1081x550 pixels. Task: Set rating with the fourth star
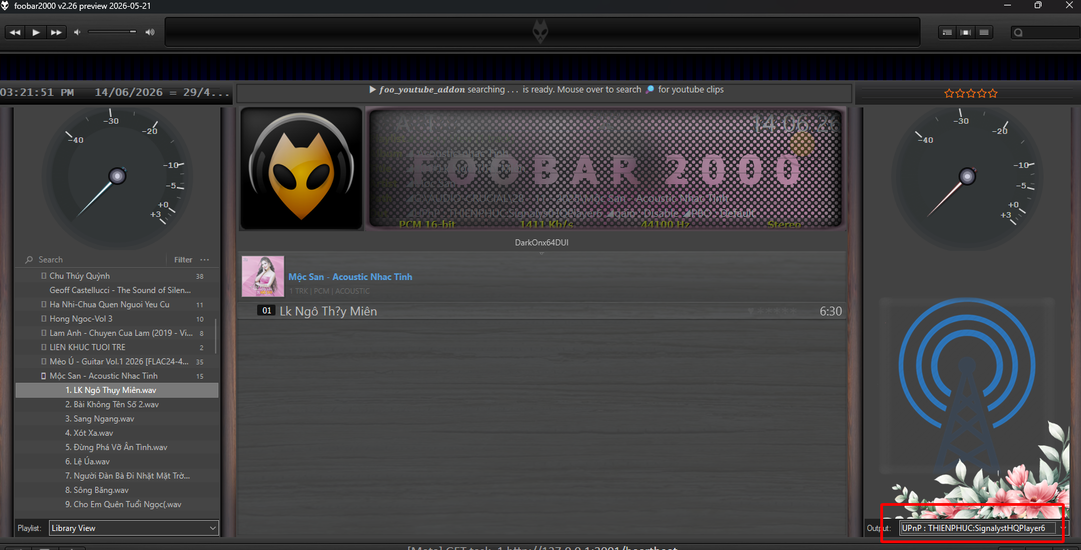click(x=982, y=93)
